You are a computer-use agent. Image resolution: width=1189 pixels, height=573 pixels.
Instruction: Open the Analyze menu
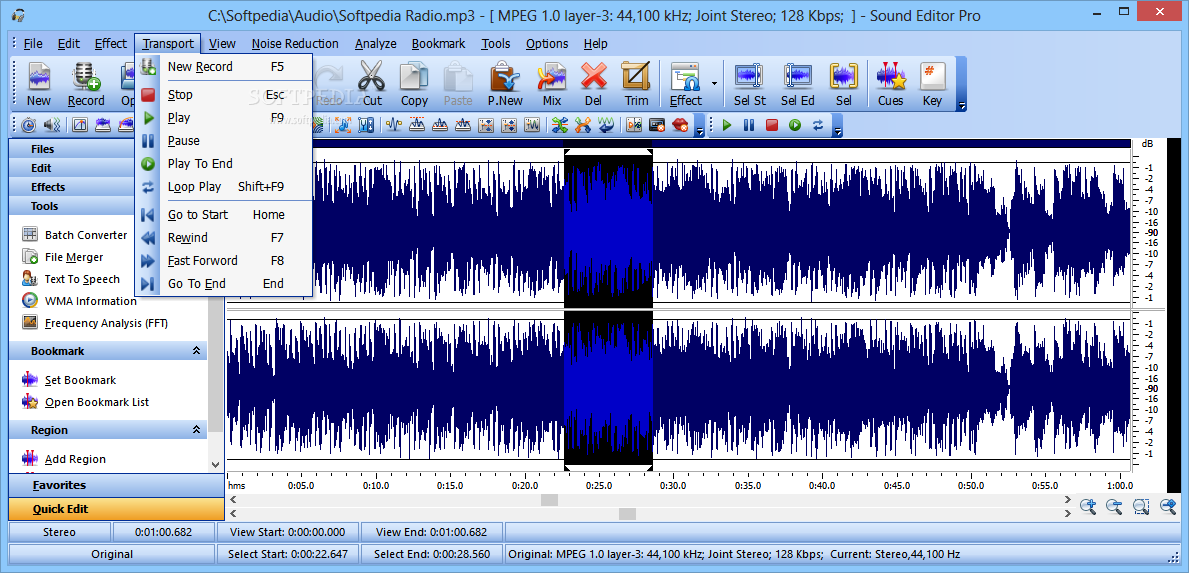click(375, 43)
